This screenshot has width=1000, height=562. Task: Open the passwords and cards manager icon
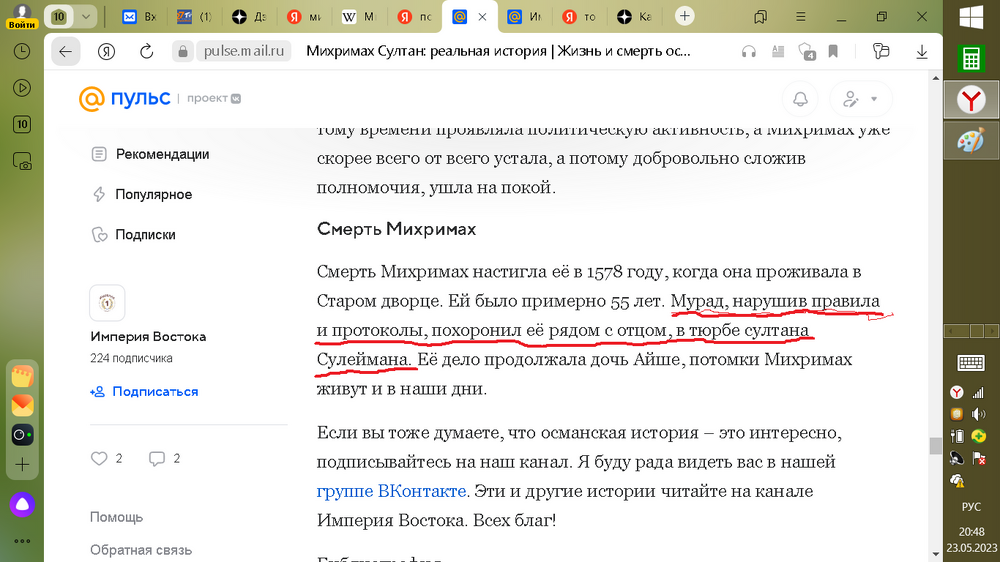tap(881, 52)
